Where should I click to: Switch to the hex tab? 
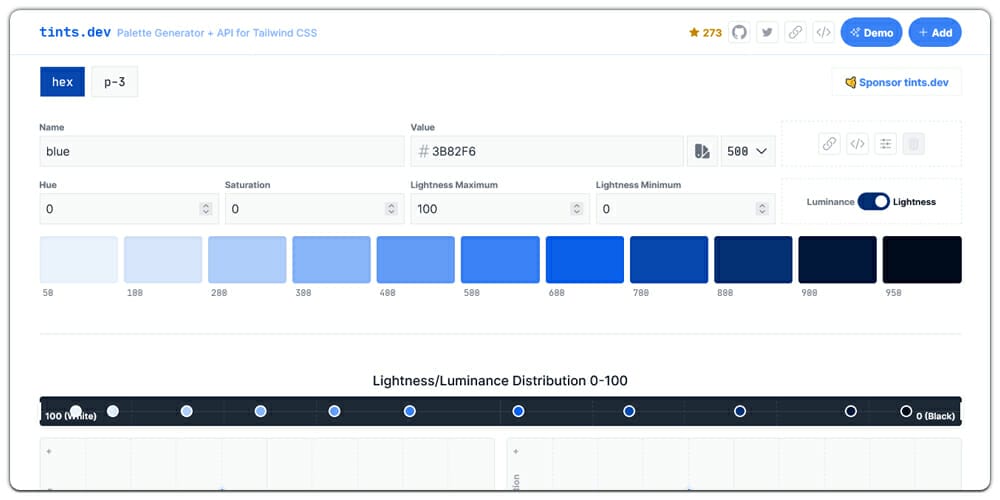(62, 82)
